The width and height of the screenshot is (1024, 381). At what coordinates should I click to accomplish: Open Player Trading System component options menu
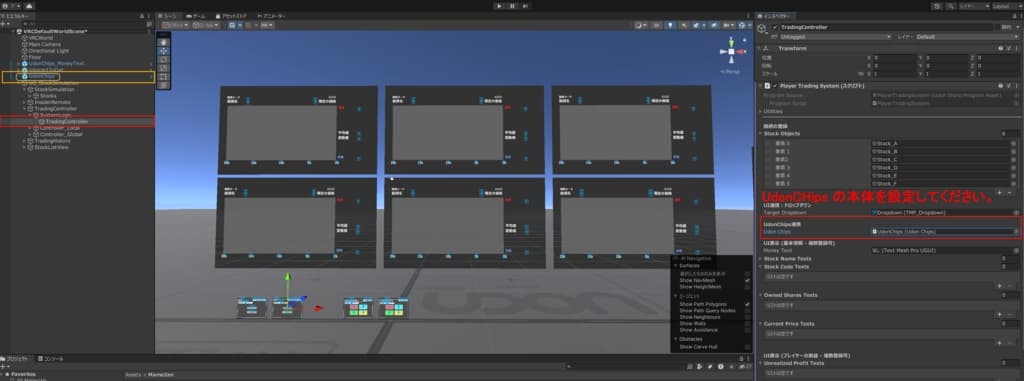click(1016, 86)
